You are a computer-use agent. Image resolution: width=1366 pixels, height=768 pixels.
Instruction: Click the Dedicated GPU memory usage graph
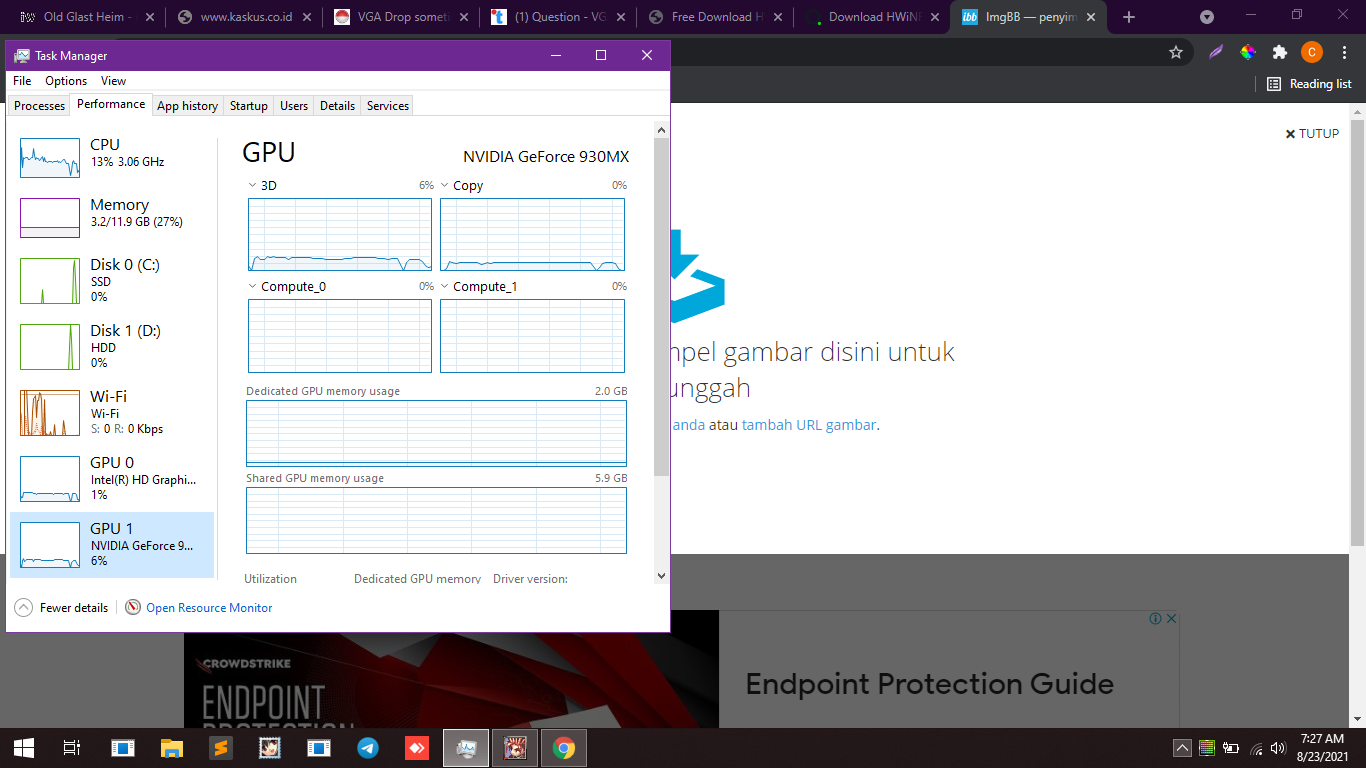click(436, 433)
